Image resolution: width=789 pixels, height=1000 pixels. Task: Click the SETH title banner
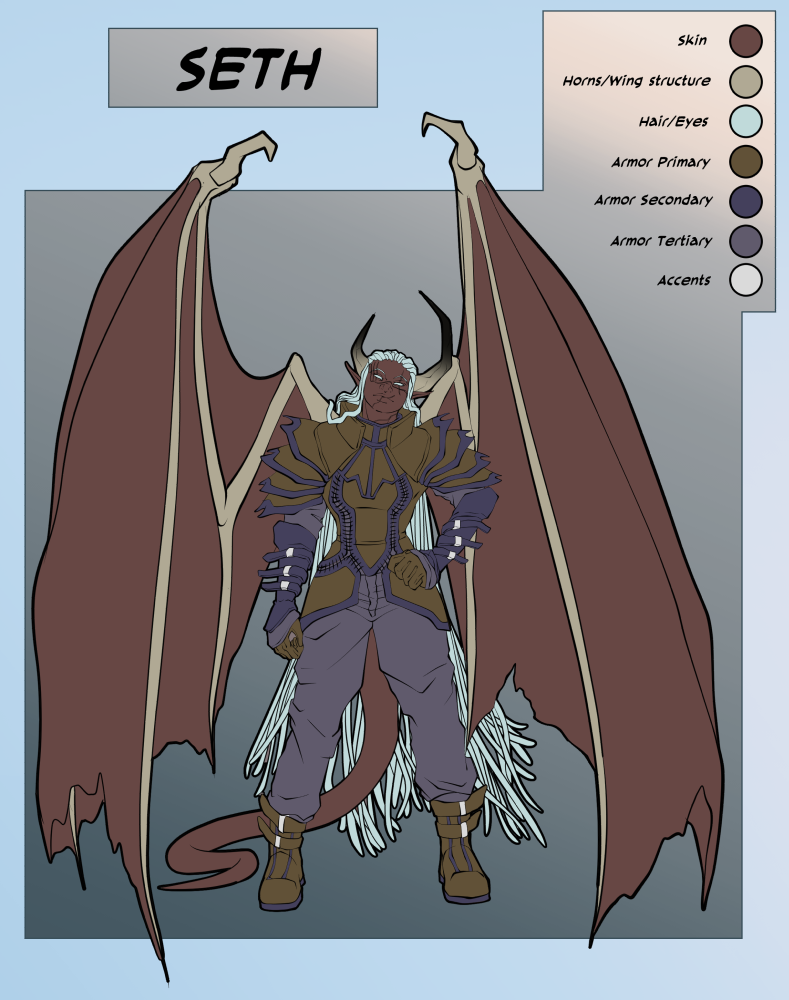pos(242,68)
